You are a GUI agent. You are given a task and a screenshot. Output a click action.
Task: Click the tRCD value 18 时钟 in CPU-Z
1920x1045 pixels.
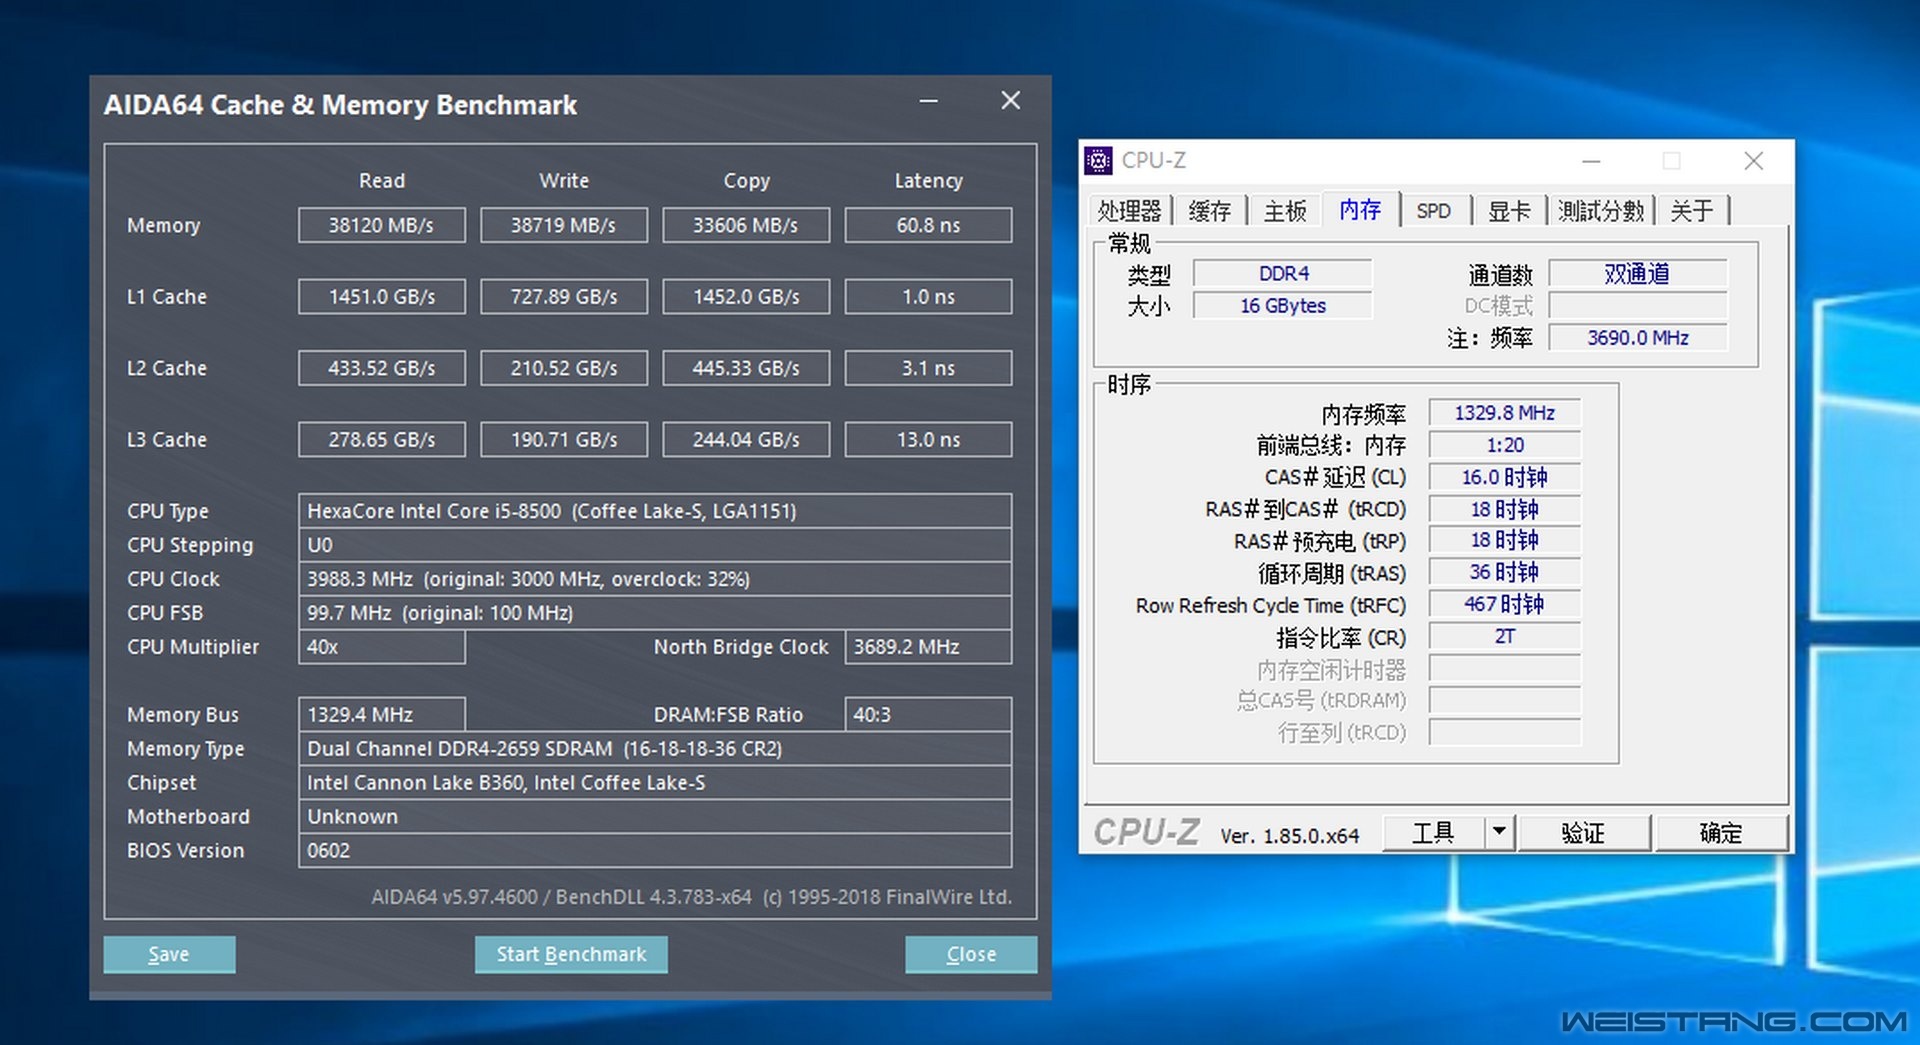1505,509
